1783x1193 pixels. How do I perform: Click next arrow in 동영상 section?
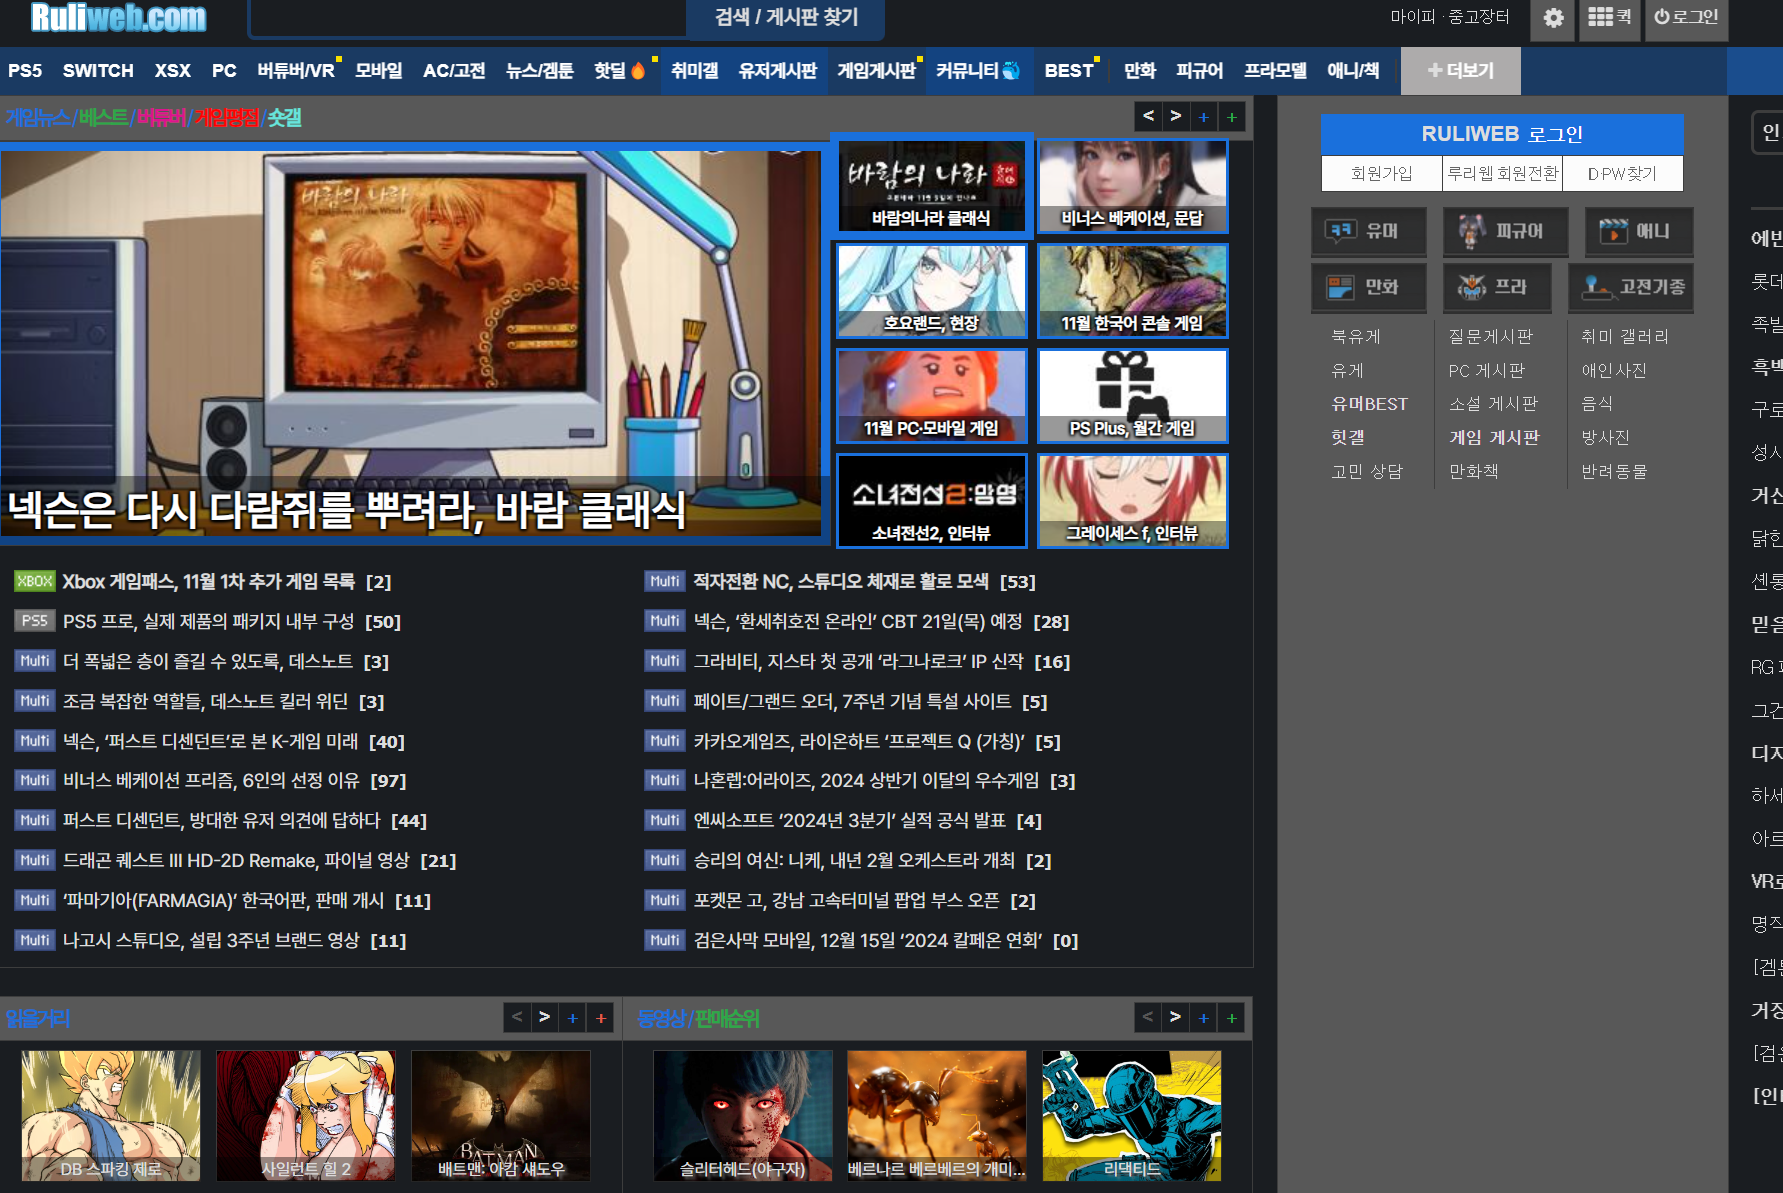tap(1176, 1018)
